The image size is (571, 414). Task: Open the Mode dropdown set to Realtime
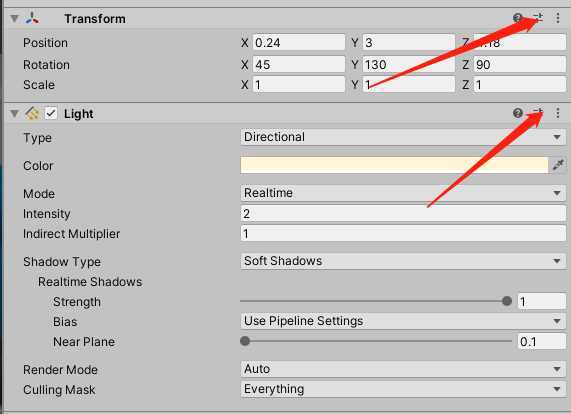[403, 193]
